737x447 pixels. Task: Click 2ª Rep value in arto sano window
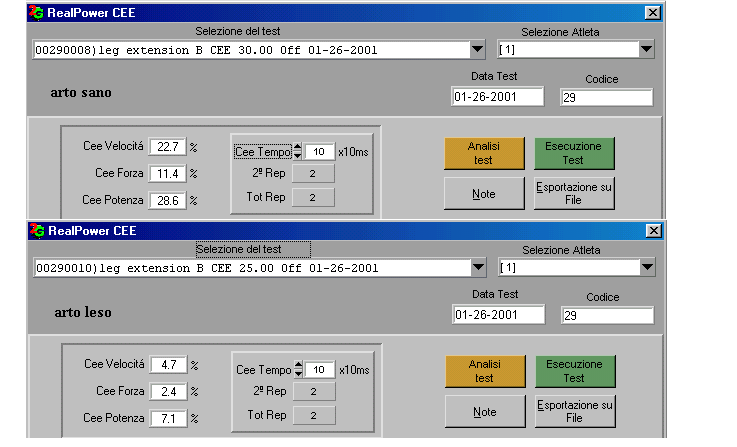[x=313, y=173]
